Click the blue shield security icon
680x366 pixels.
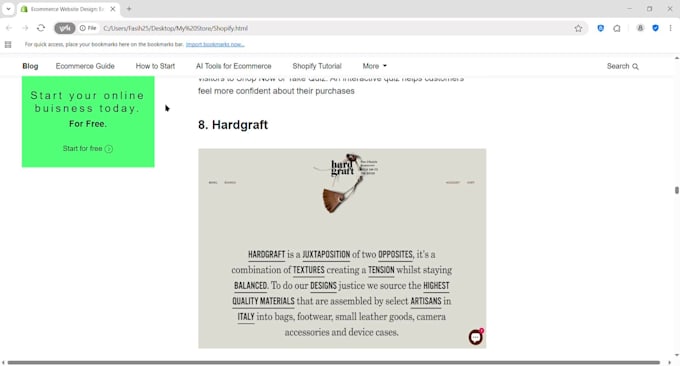click(656, 28)
